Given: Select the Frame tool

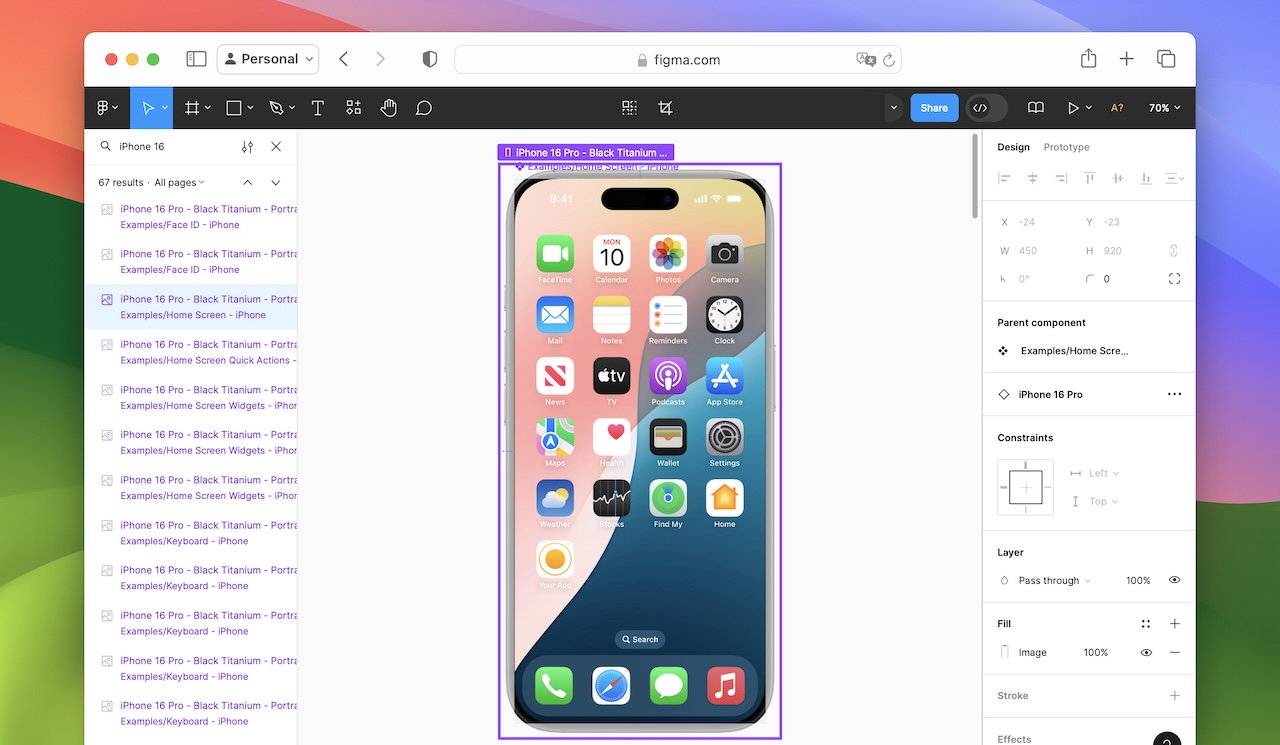Looking at the screenshot, I should coord(193,108).
